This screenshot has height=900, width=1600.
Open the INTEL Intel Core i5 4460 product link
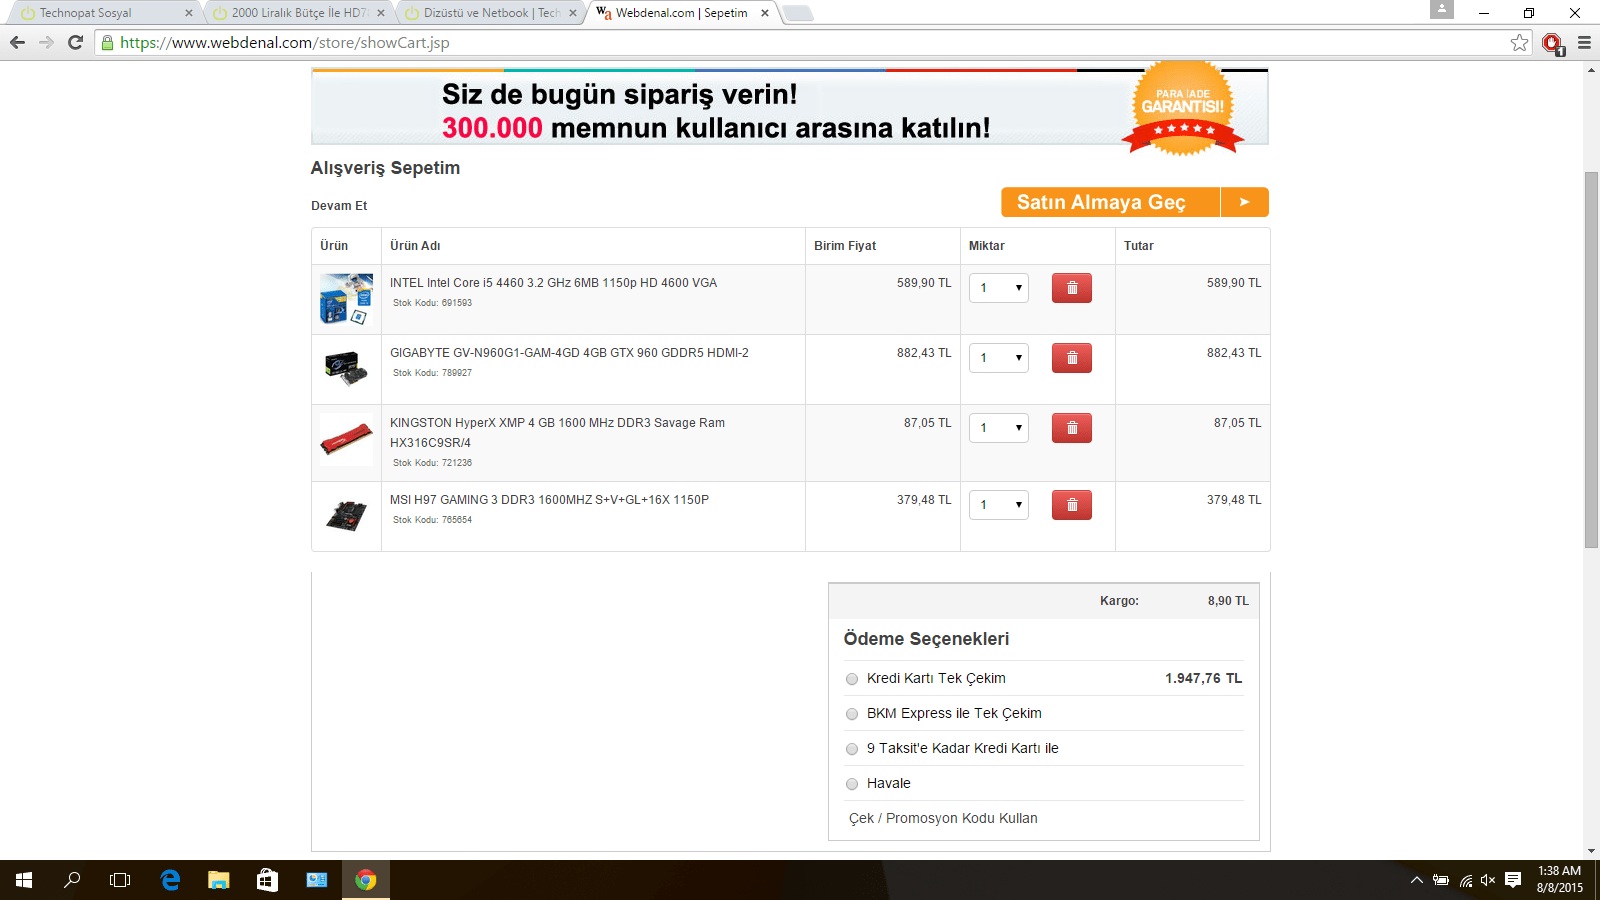click(x=553, y=283)
